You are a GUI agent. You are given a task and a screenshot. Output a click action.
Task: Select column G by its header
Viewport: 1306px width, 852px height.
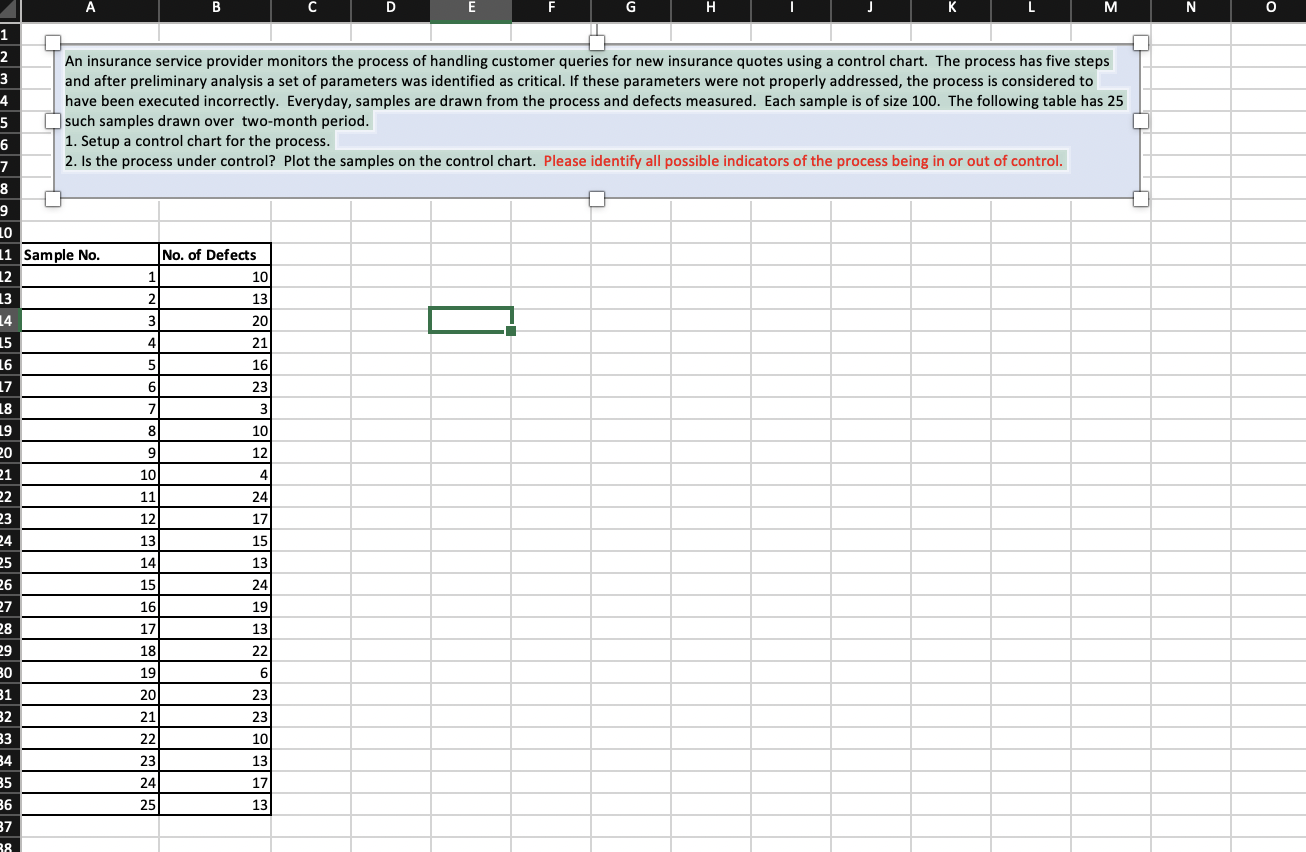click(630, 10)
